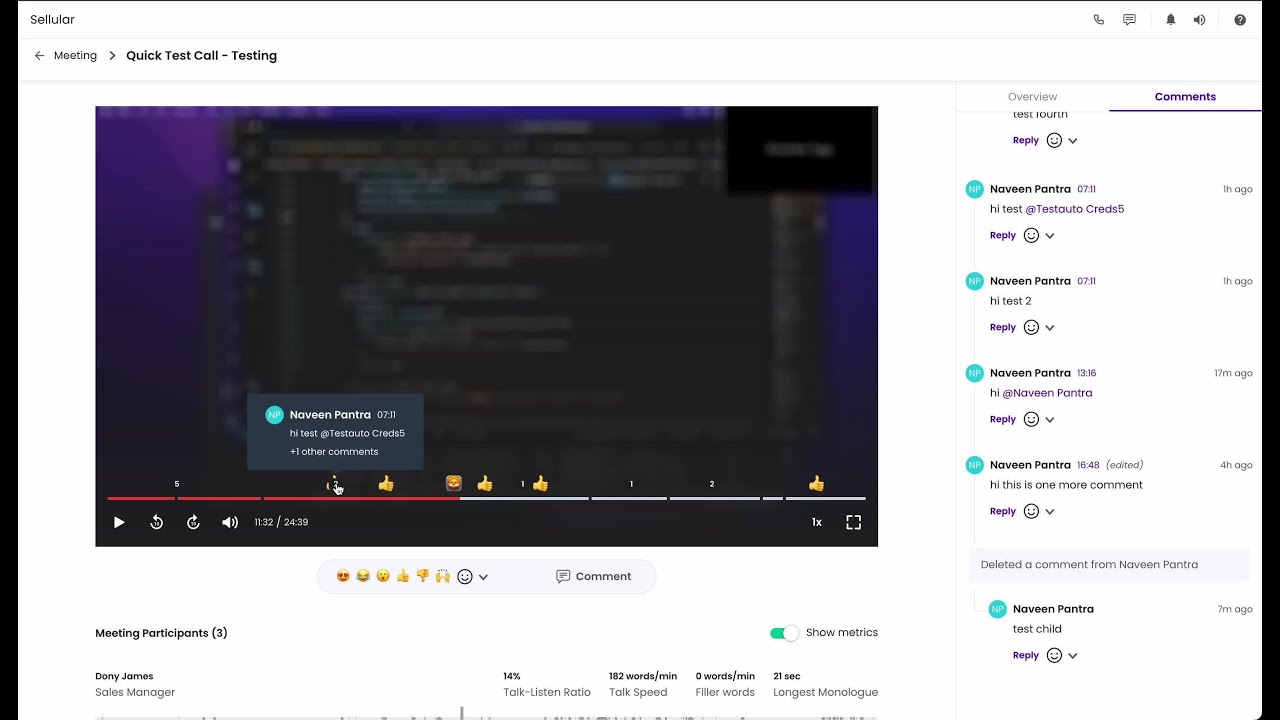1280x720 pixels.
Task: React with thumbs up emoji
Action: point(403,576)
